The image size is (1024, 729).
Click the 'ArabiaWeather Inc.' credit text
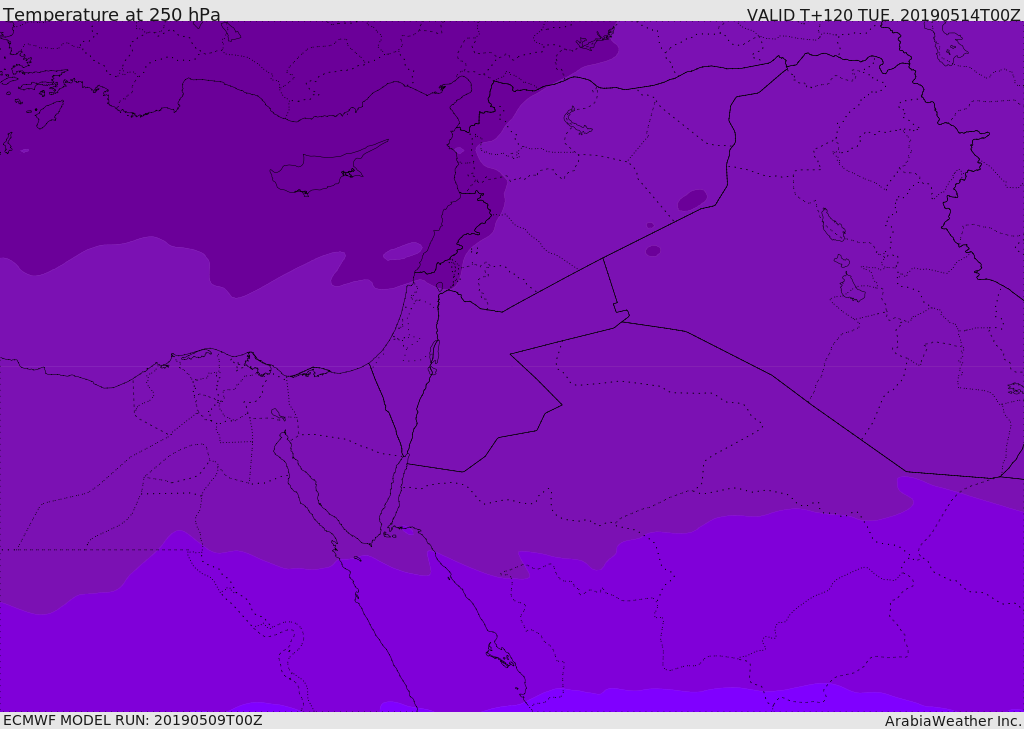pyautogui.click(x=954, y=721)
